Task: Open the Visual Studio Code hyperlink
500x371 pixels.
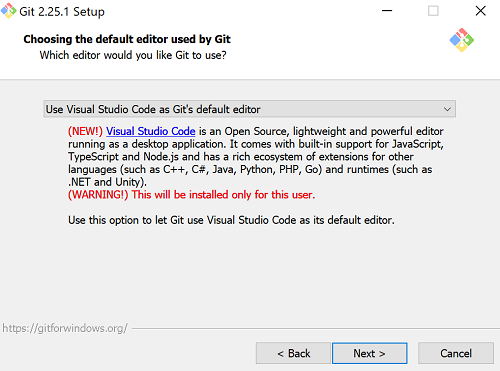Action: click(x=151, y=131)
